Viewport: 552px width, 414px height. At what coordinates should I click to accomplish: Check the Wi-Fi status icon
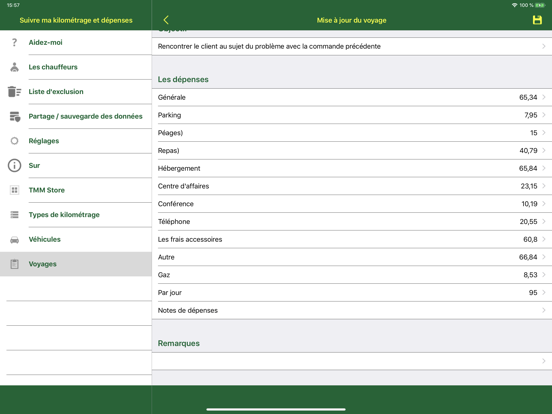pyautogui.click(x=514, y=5)
